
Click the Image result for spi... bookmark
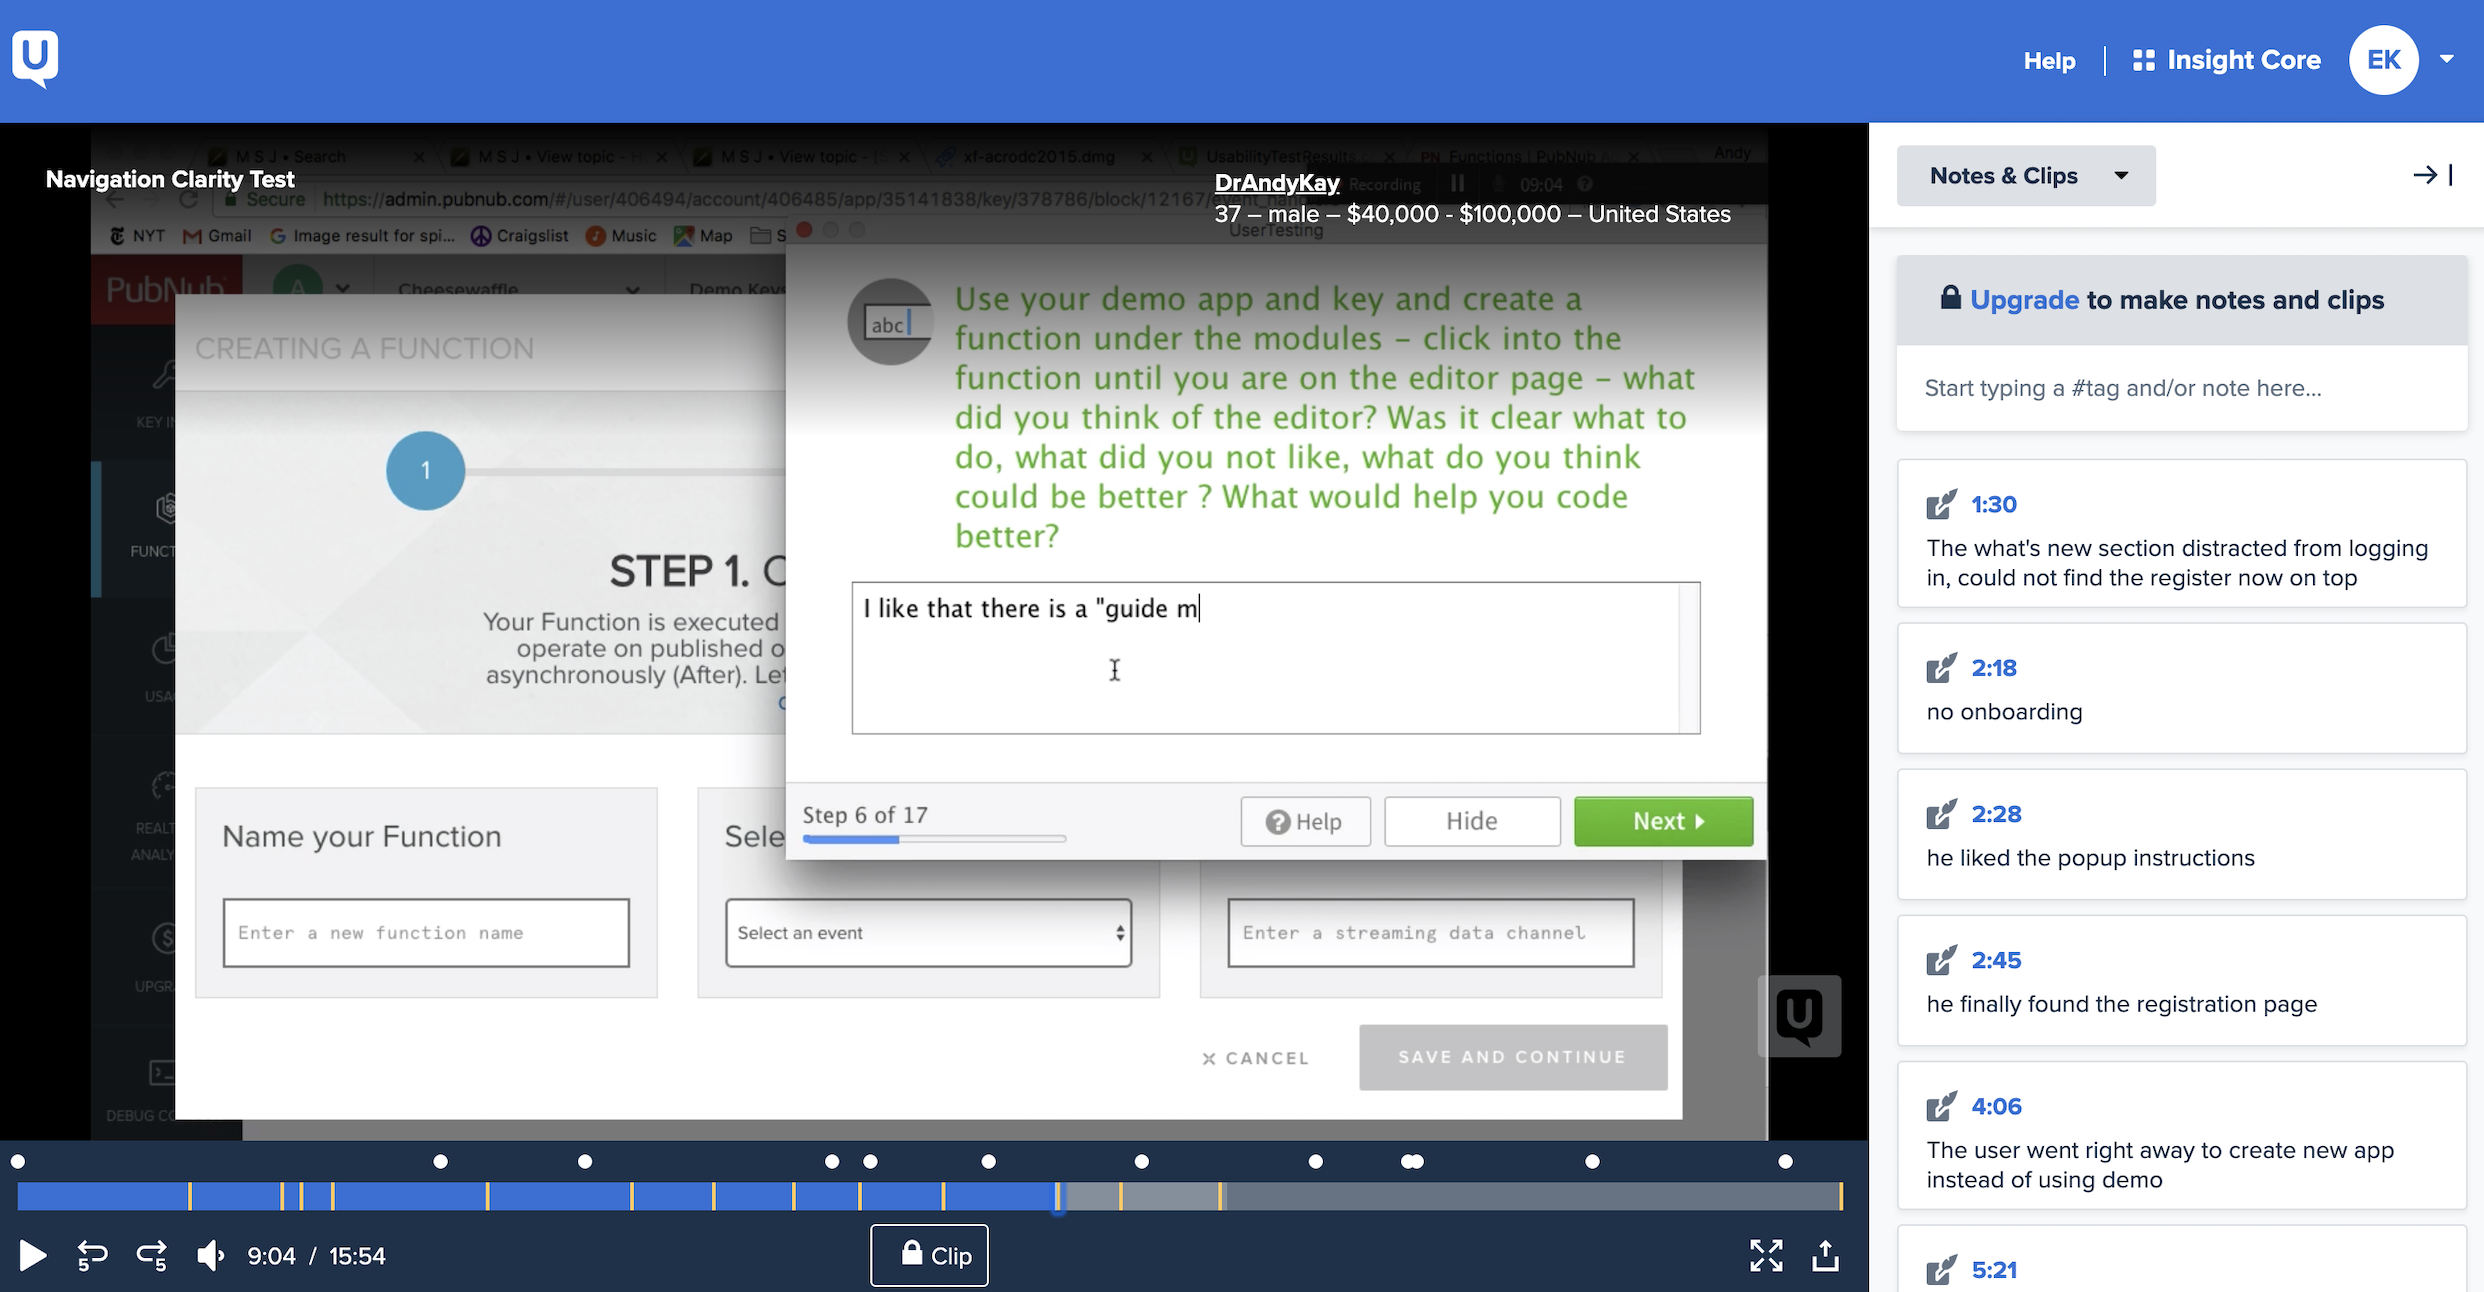[x=362, y=235]
